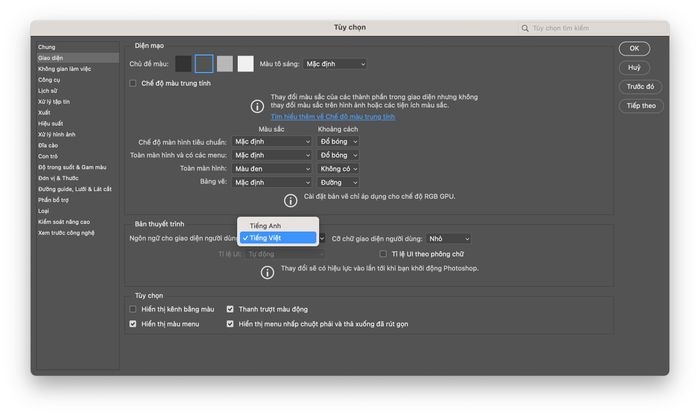700x416 pixels.
Task: Open Đổ bóng dropdown for full screen with menus
Action: pyautogui.click(x=338, y=155)
